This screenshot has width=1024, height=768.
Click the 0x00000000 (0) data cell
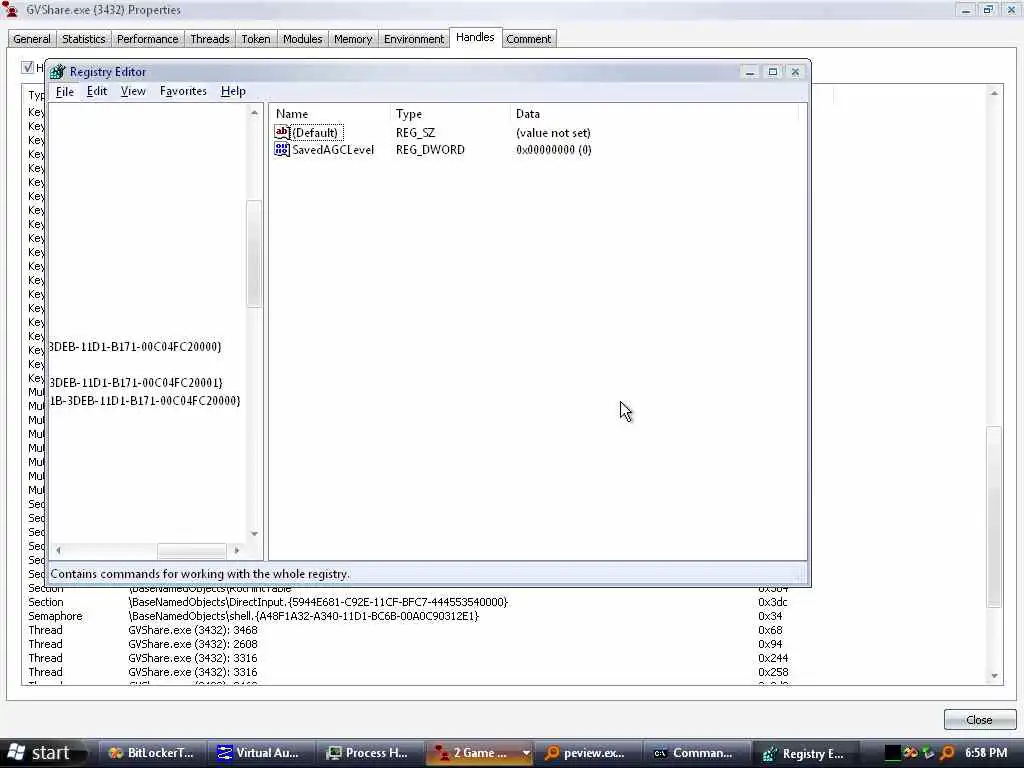pos(554,150)
